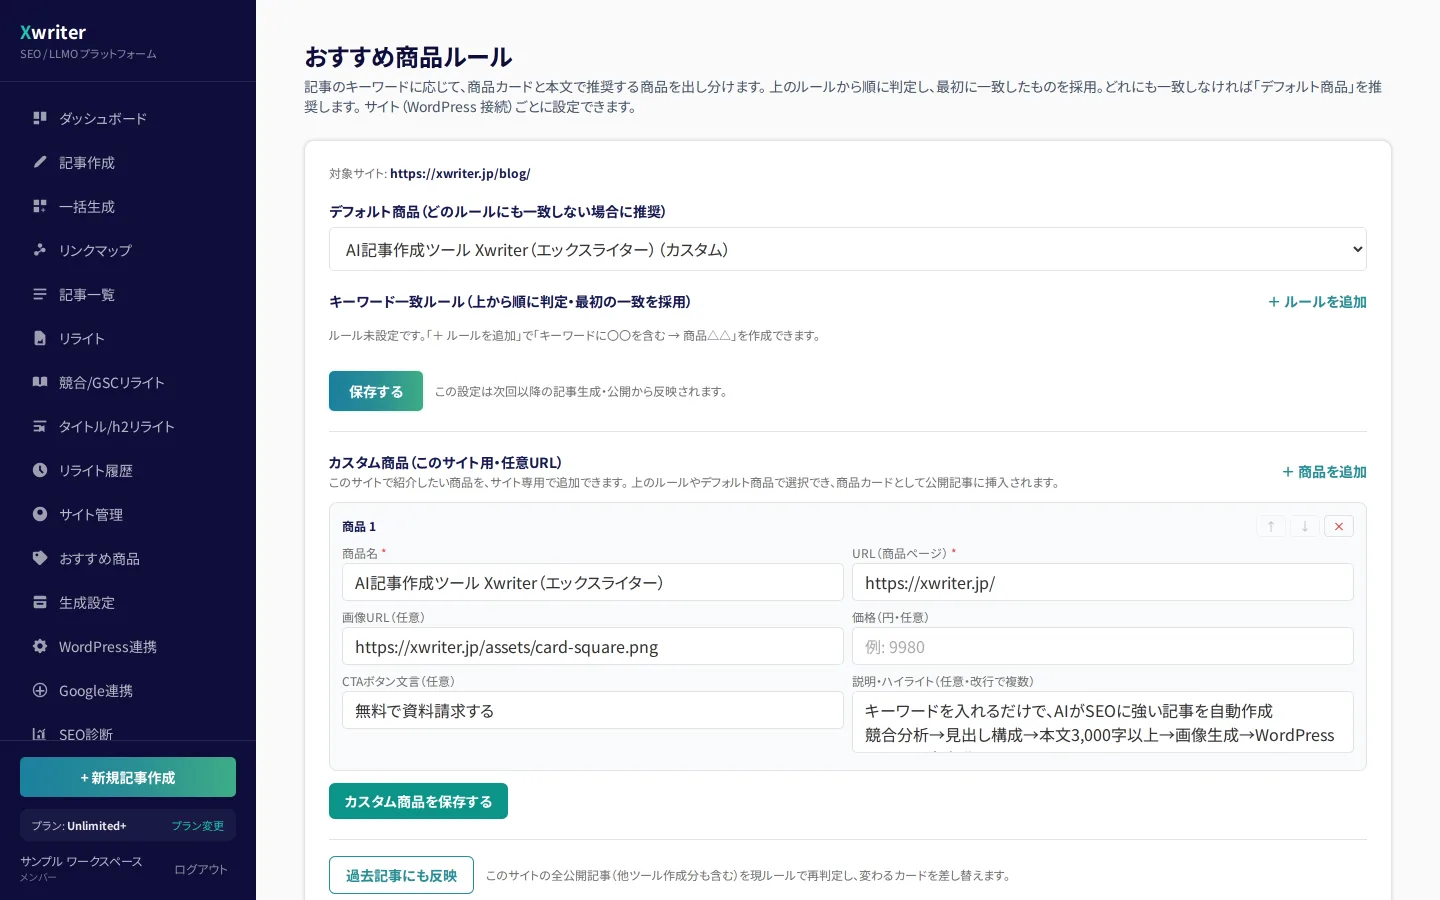
Task: Click the 保存する button
Action: tap(376, 391)
